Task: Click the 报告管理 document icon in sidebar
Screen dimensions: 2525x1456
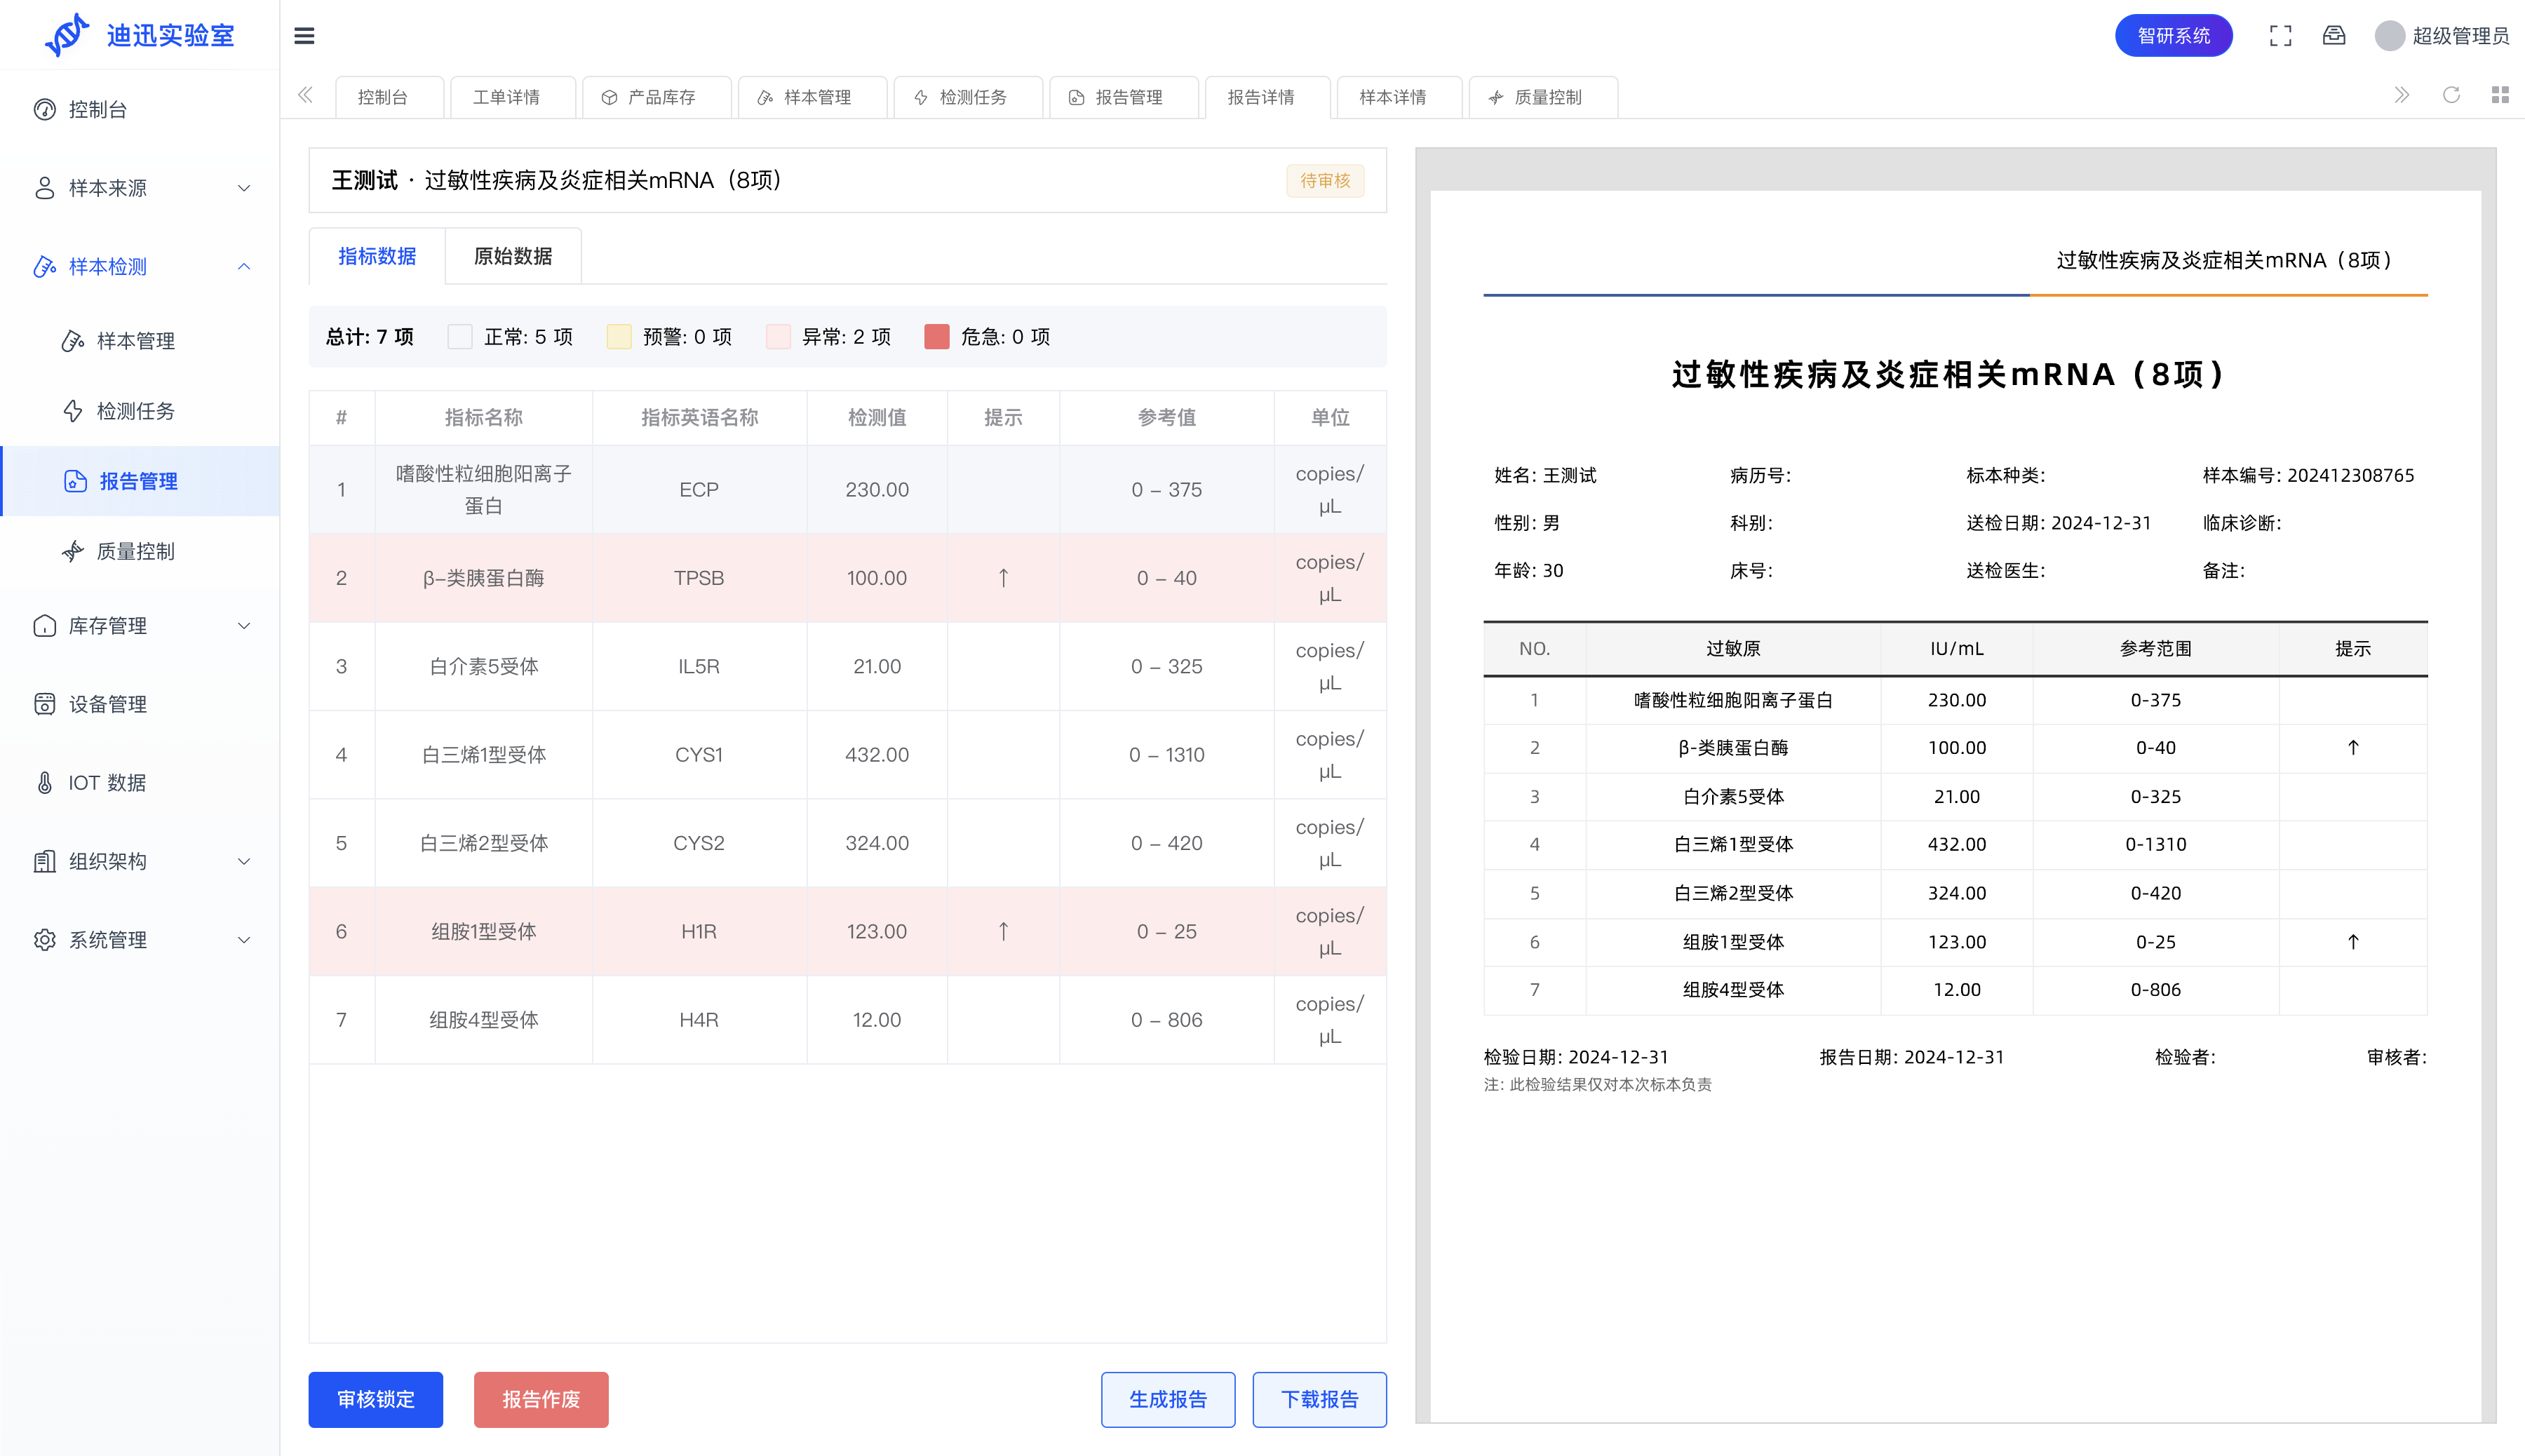Action: point(75,481)
